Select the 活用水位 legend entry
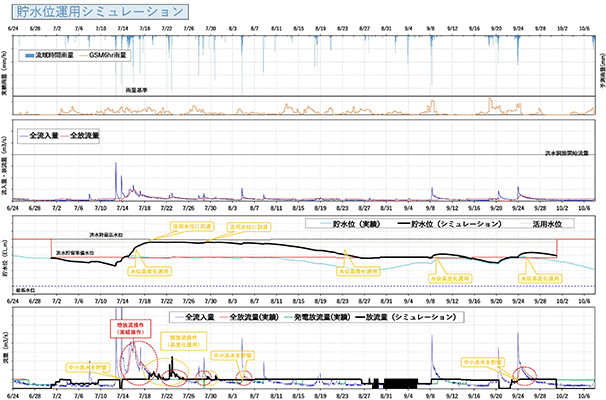Image resolution: width=606 pixels, height=400 pixels. tap(540, 224)
